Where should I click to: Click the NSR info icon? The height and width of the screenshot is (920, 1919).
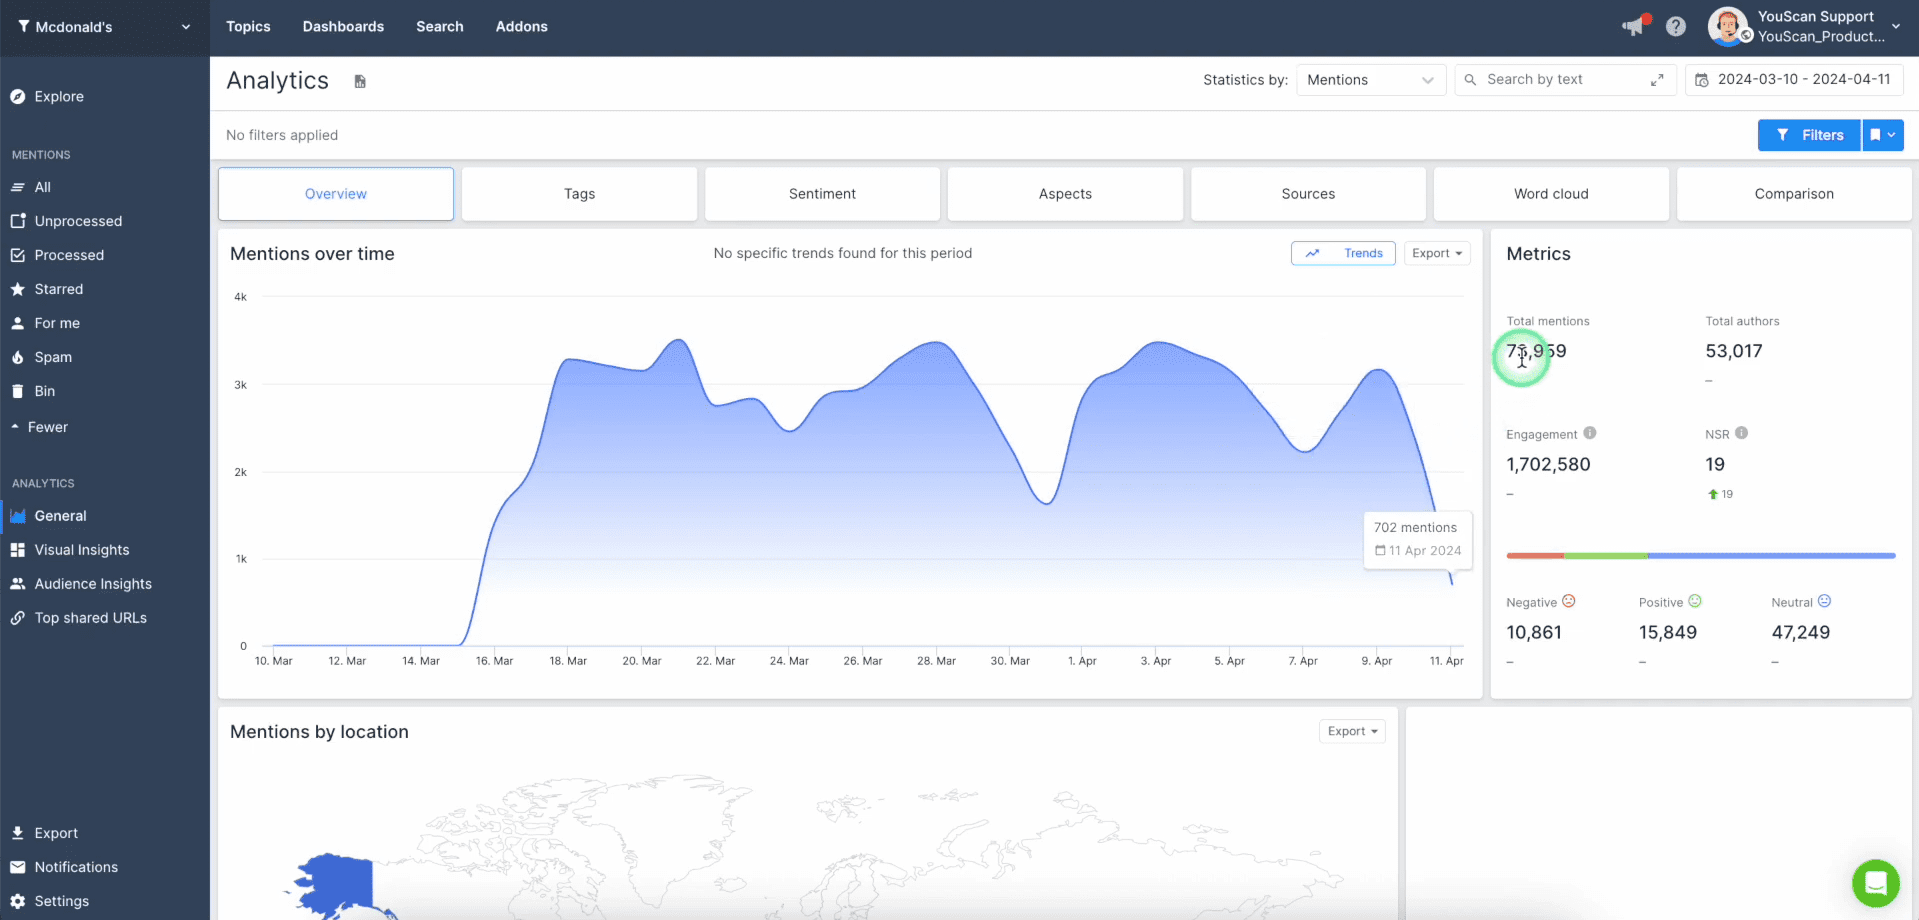tap(1741, 433)
